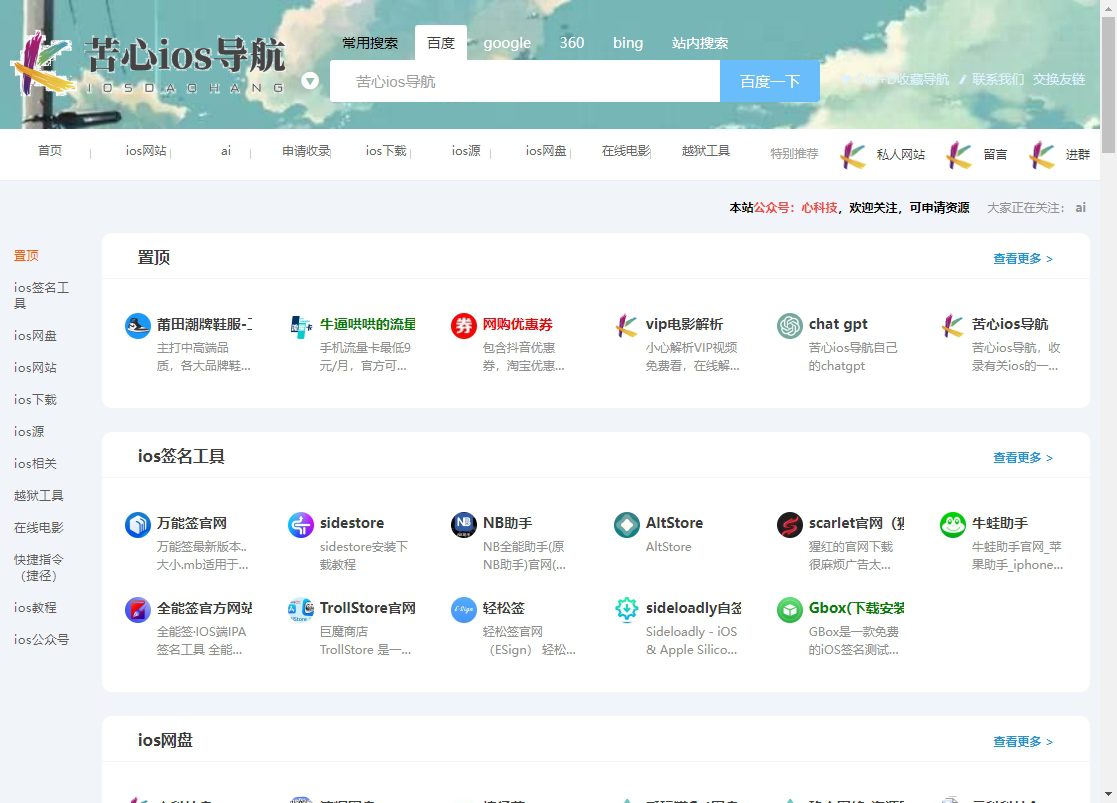Select ios公众号 in the left sidebar

41,639
